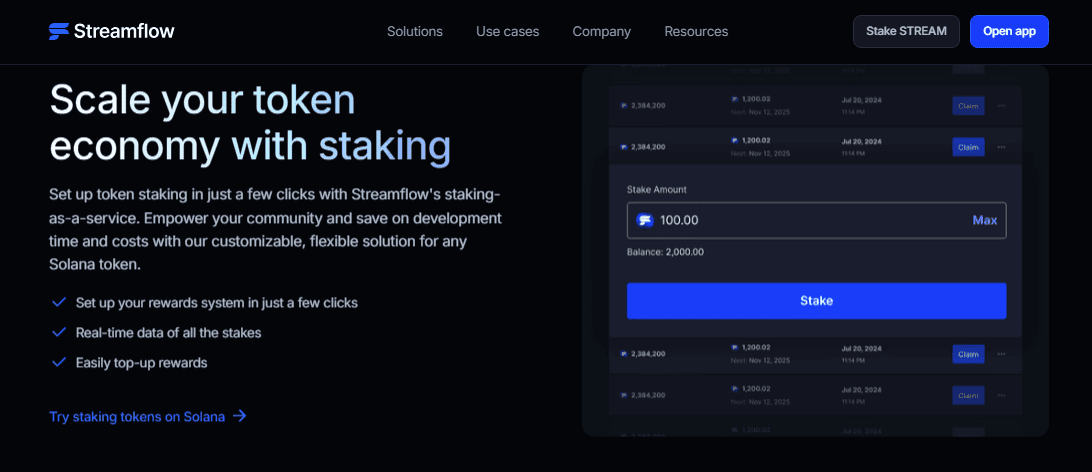Click the text Real-time data of all the stakes

tap(169, 333)
